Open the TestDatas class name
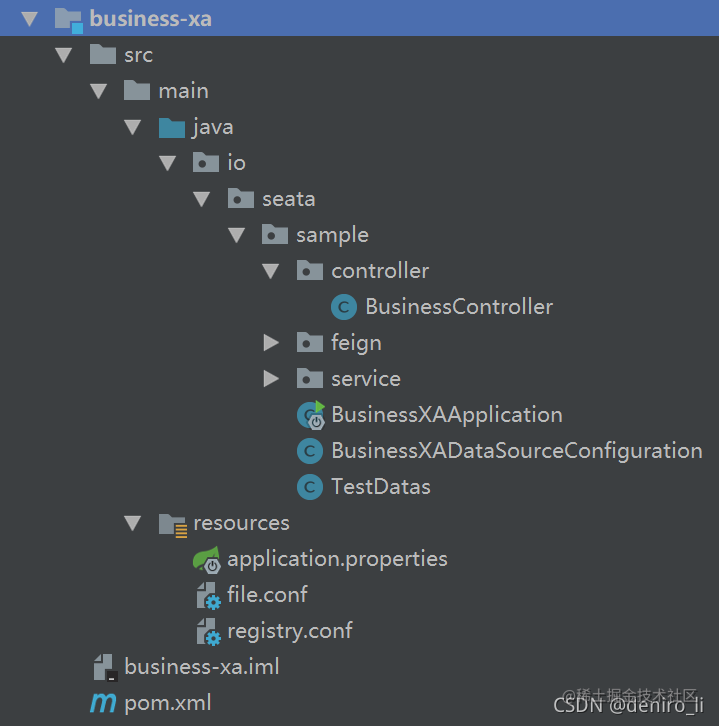This screenshot has height=726, width=719. [381, 487]
